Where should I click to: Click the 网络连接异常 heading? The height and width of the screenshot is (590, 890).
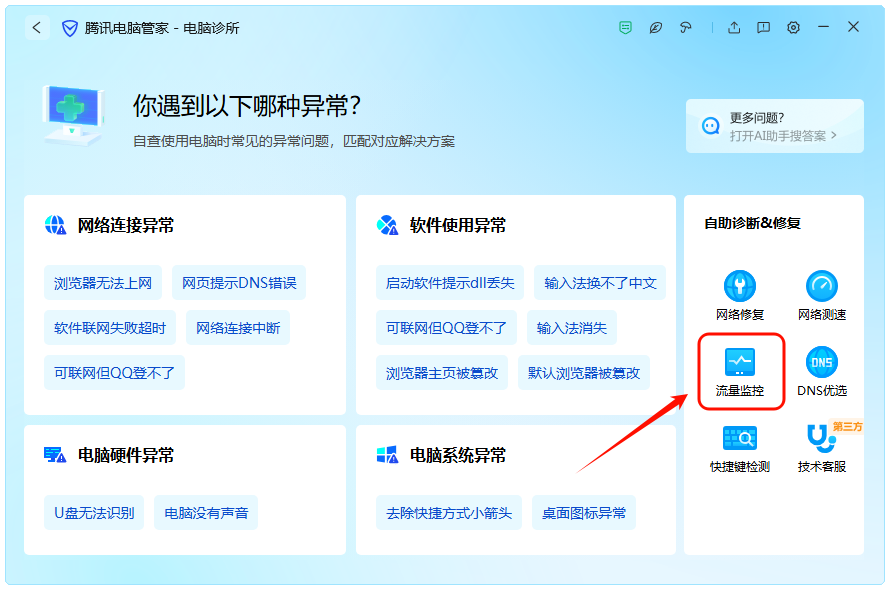[x=125, y=225]
